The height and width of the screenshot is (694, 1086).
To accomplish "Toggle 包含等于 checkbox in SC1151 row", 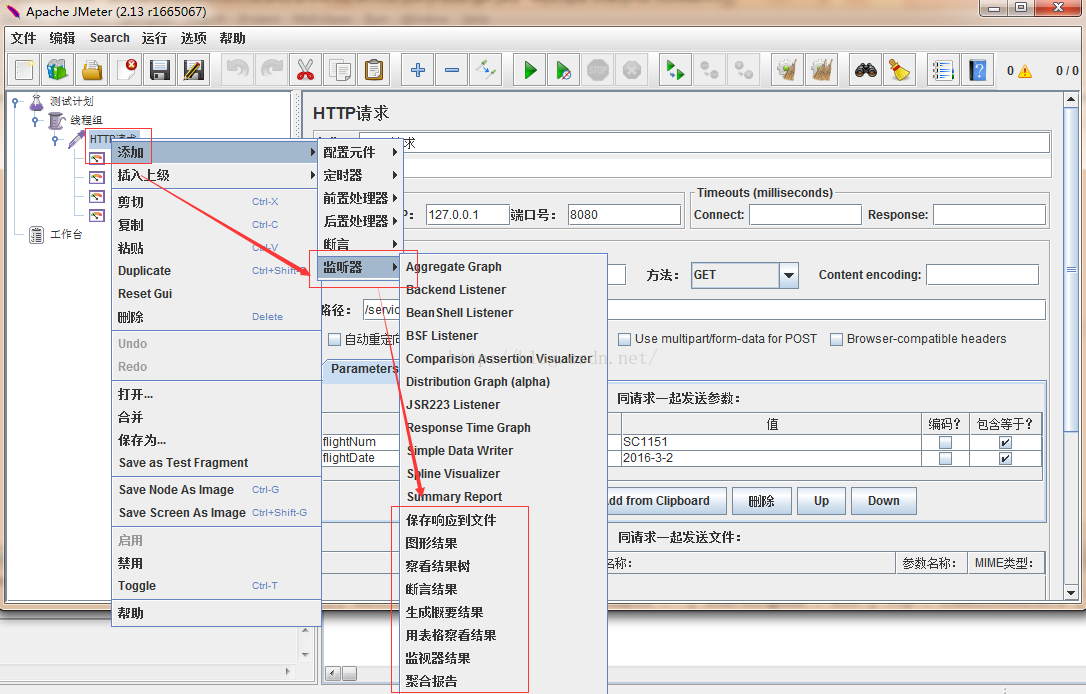I will tap(1006, 443).
